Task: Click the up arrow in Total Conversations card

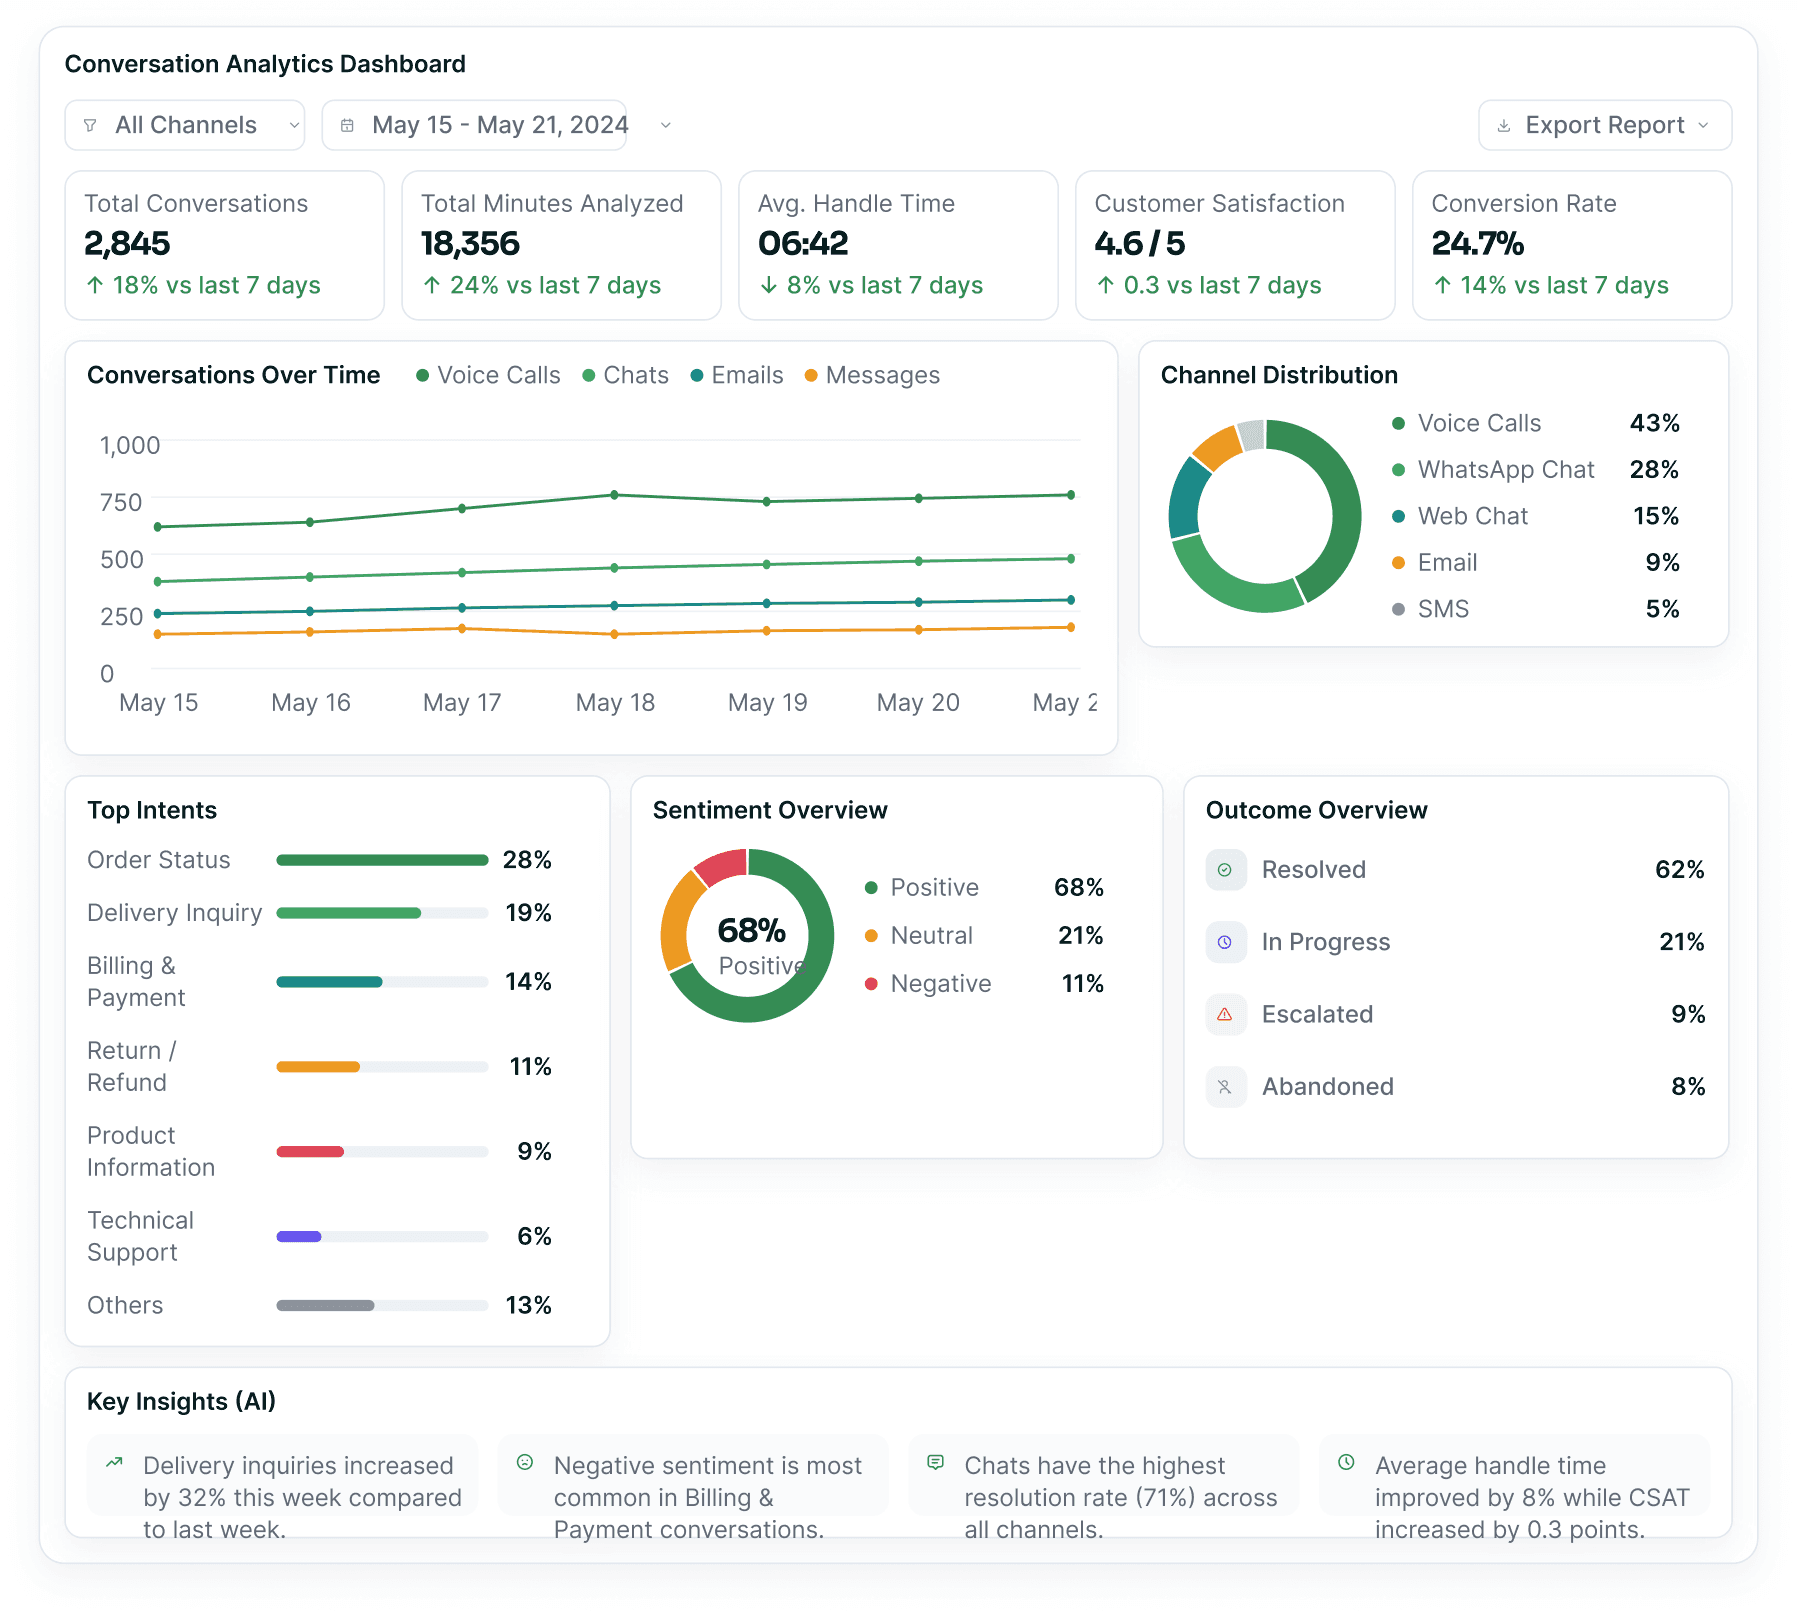Action: 95,285
